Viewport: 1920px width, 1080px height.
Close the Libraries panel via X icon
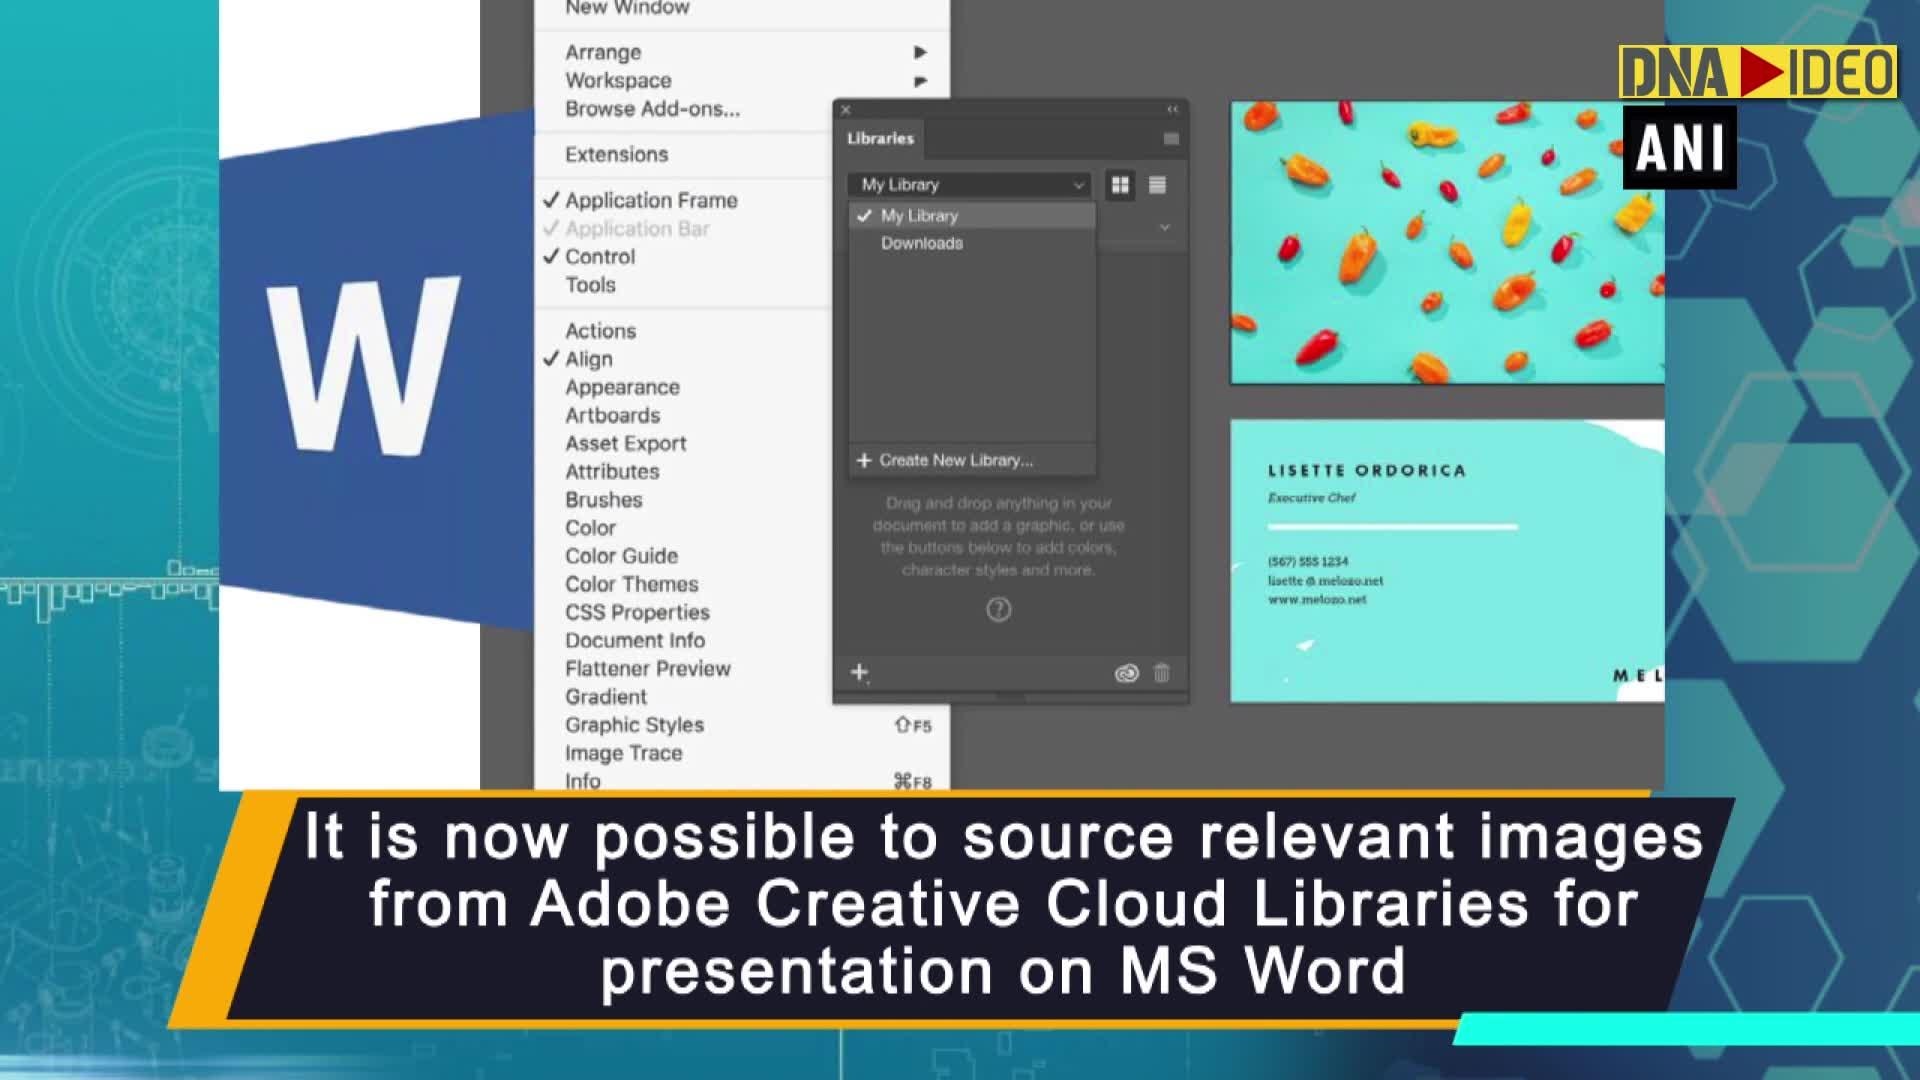point(846,108)
